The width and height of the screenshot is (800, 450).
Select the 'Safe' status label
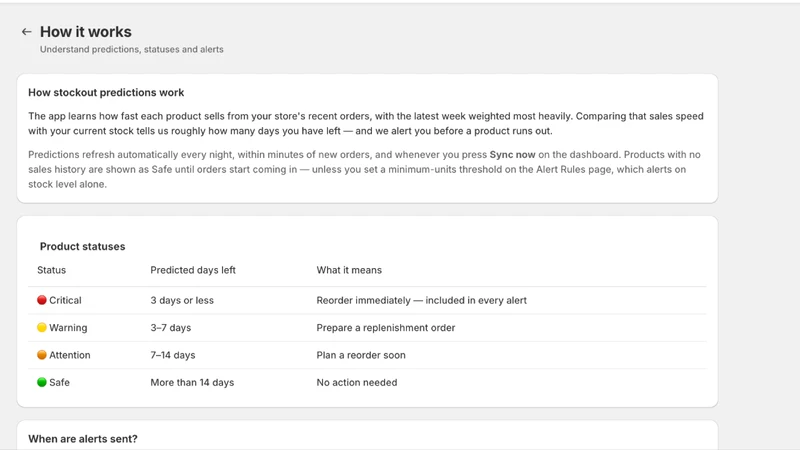coord(59,382)
